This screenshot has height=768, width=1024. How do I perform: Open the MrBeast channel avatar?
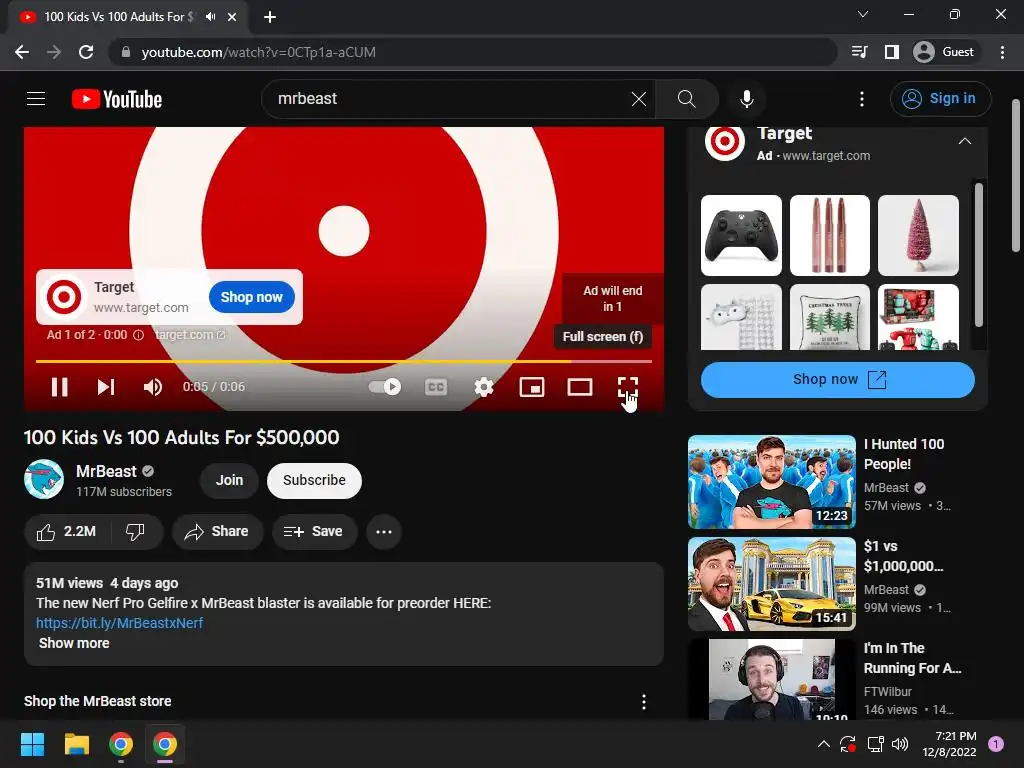coord(44,479)
